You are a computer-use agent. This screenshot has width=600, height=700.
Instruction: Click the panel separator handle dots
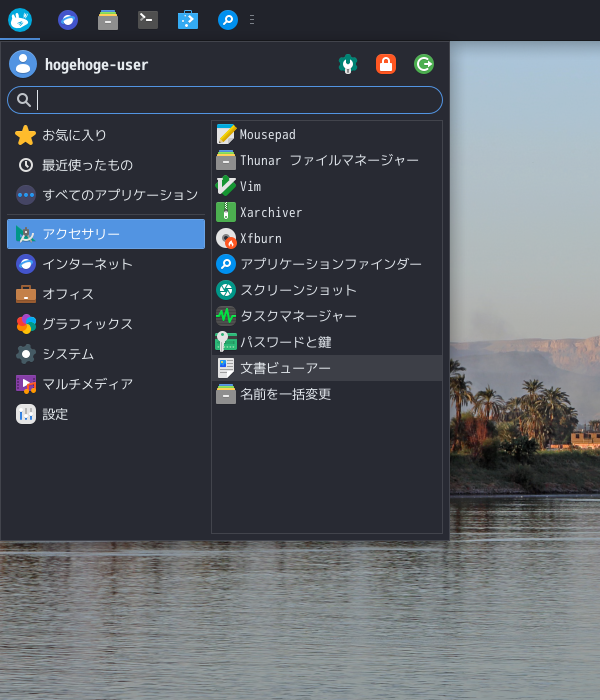point(252,20)
